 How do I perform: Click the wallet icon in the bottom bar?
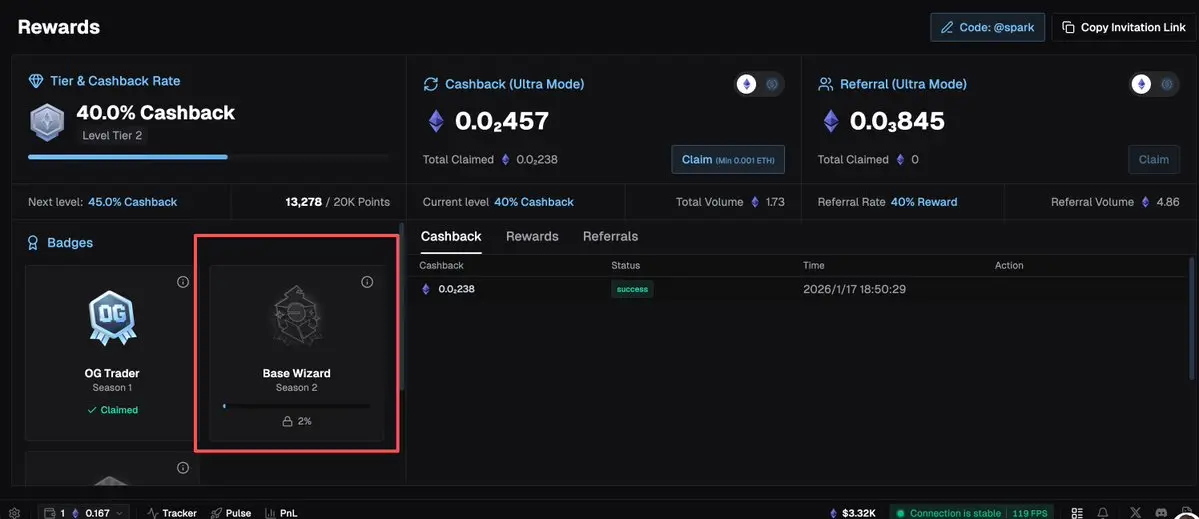[50, 513]
